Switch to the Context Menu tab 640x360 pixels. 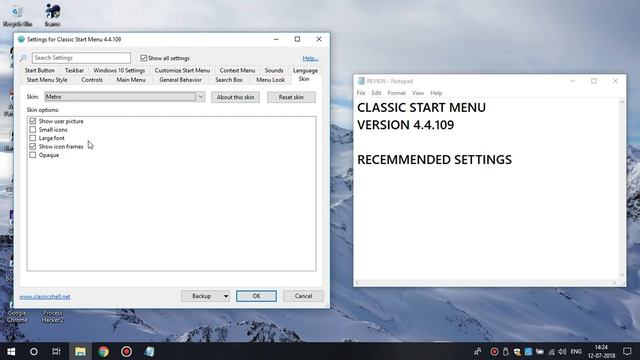click(237, 70)
